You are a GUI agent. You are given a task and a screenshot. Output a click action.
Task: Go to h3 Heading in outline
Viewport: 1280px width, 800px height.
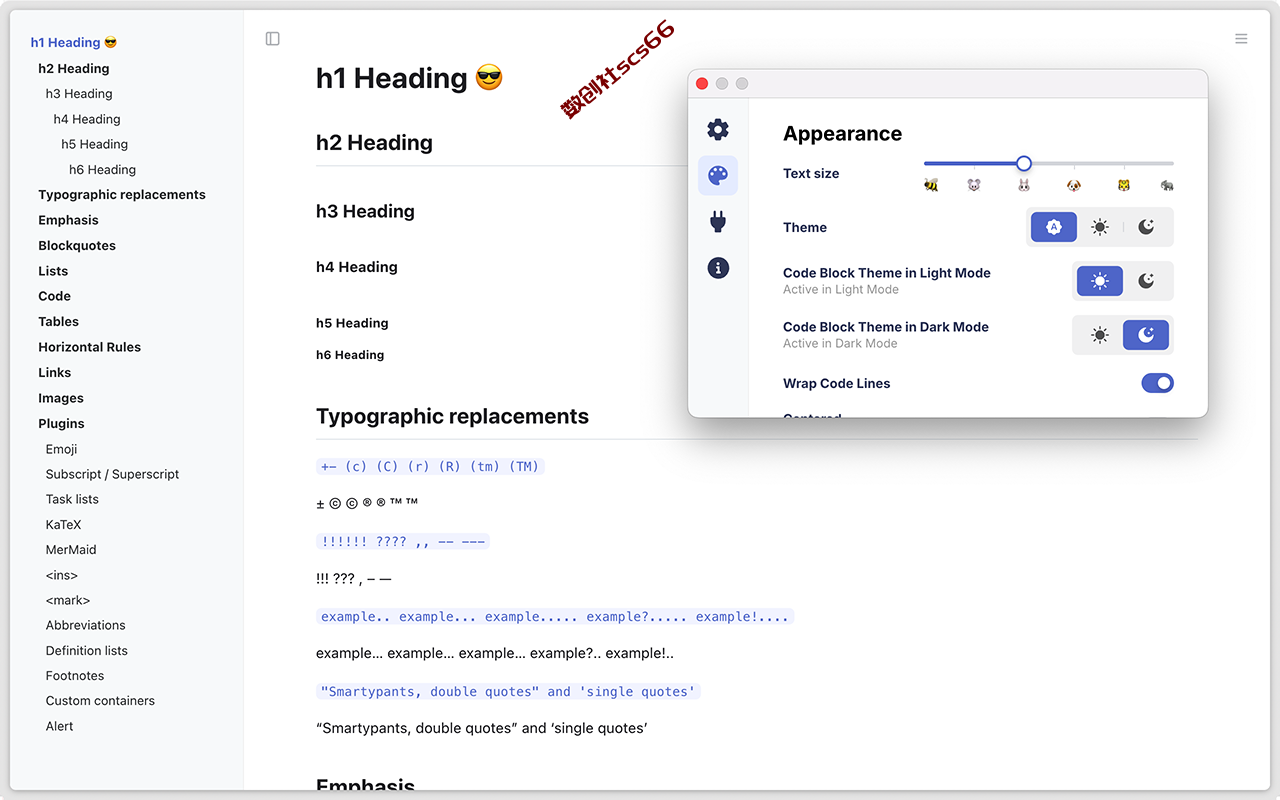tap(79, 94)
